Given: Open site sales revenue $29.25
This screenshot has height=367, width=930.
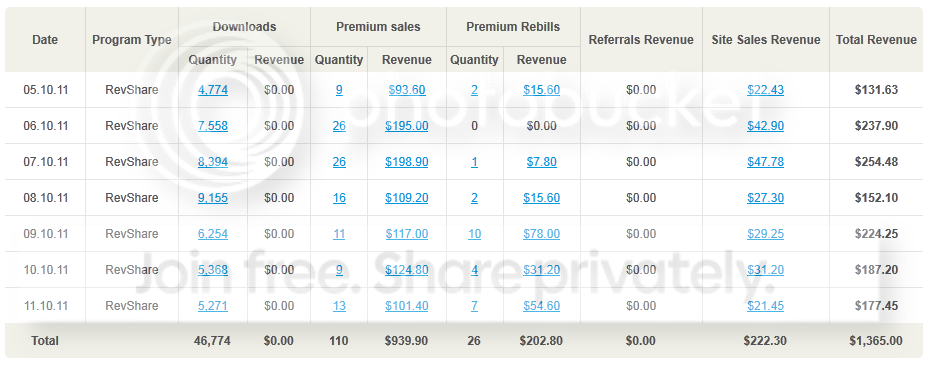Looking at the screenshot, I should point(765,234).
